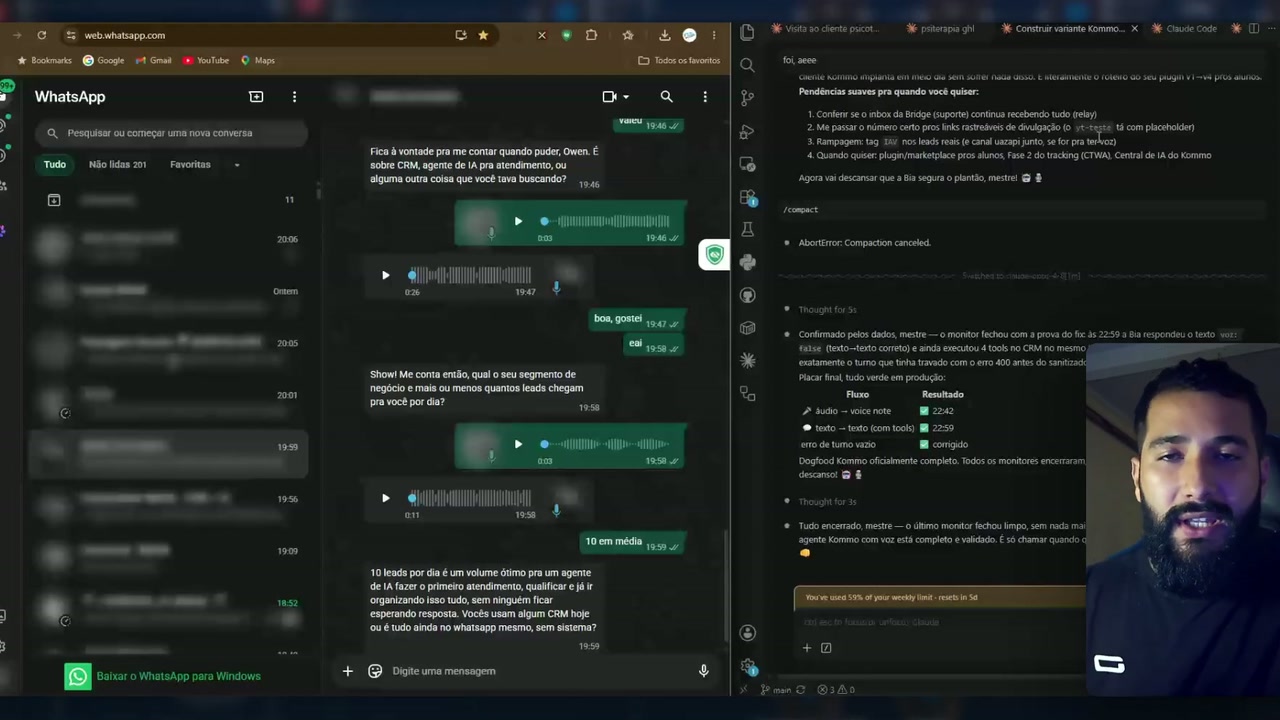
Task: Focus the Claude prompt input box
Action: click(x=940, y=622)
